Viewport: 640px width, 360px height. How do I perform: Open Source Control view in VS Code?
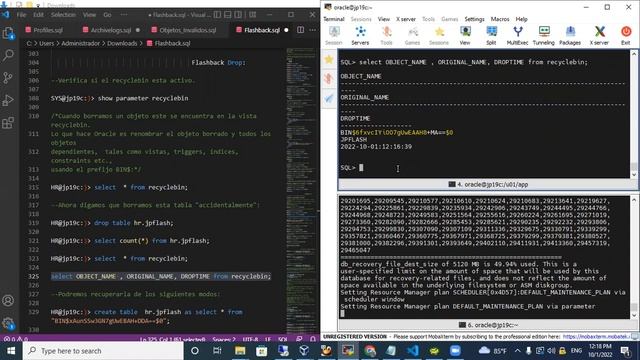[x=8, y=78]
